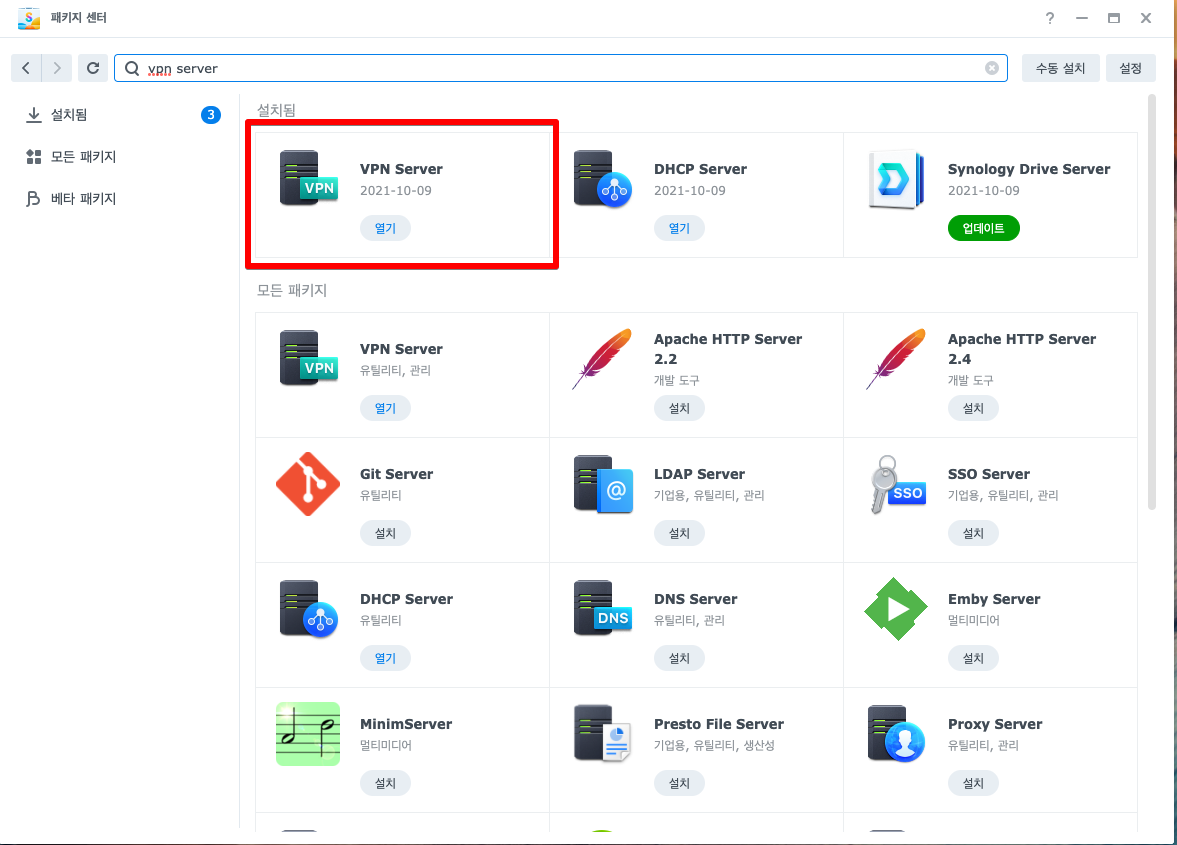Click the Package Center app logo icon

[x=29, y=18]
